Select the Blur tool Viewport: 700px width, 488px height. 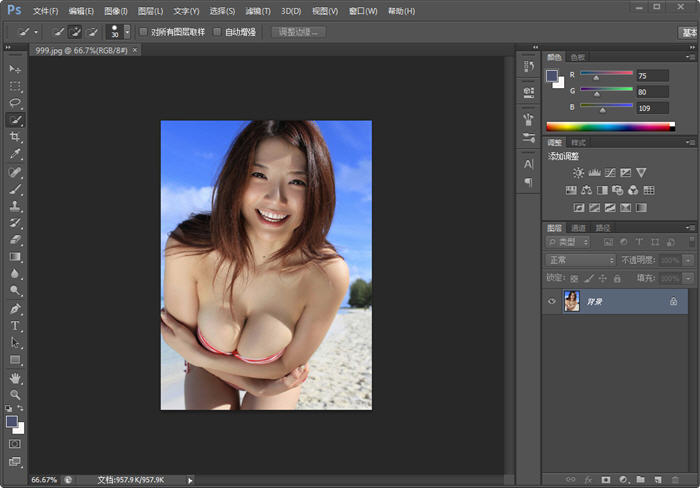point(15,273)
